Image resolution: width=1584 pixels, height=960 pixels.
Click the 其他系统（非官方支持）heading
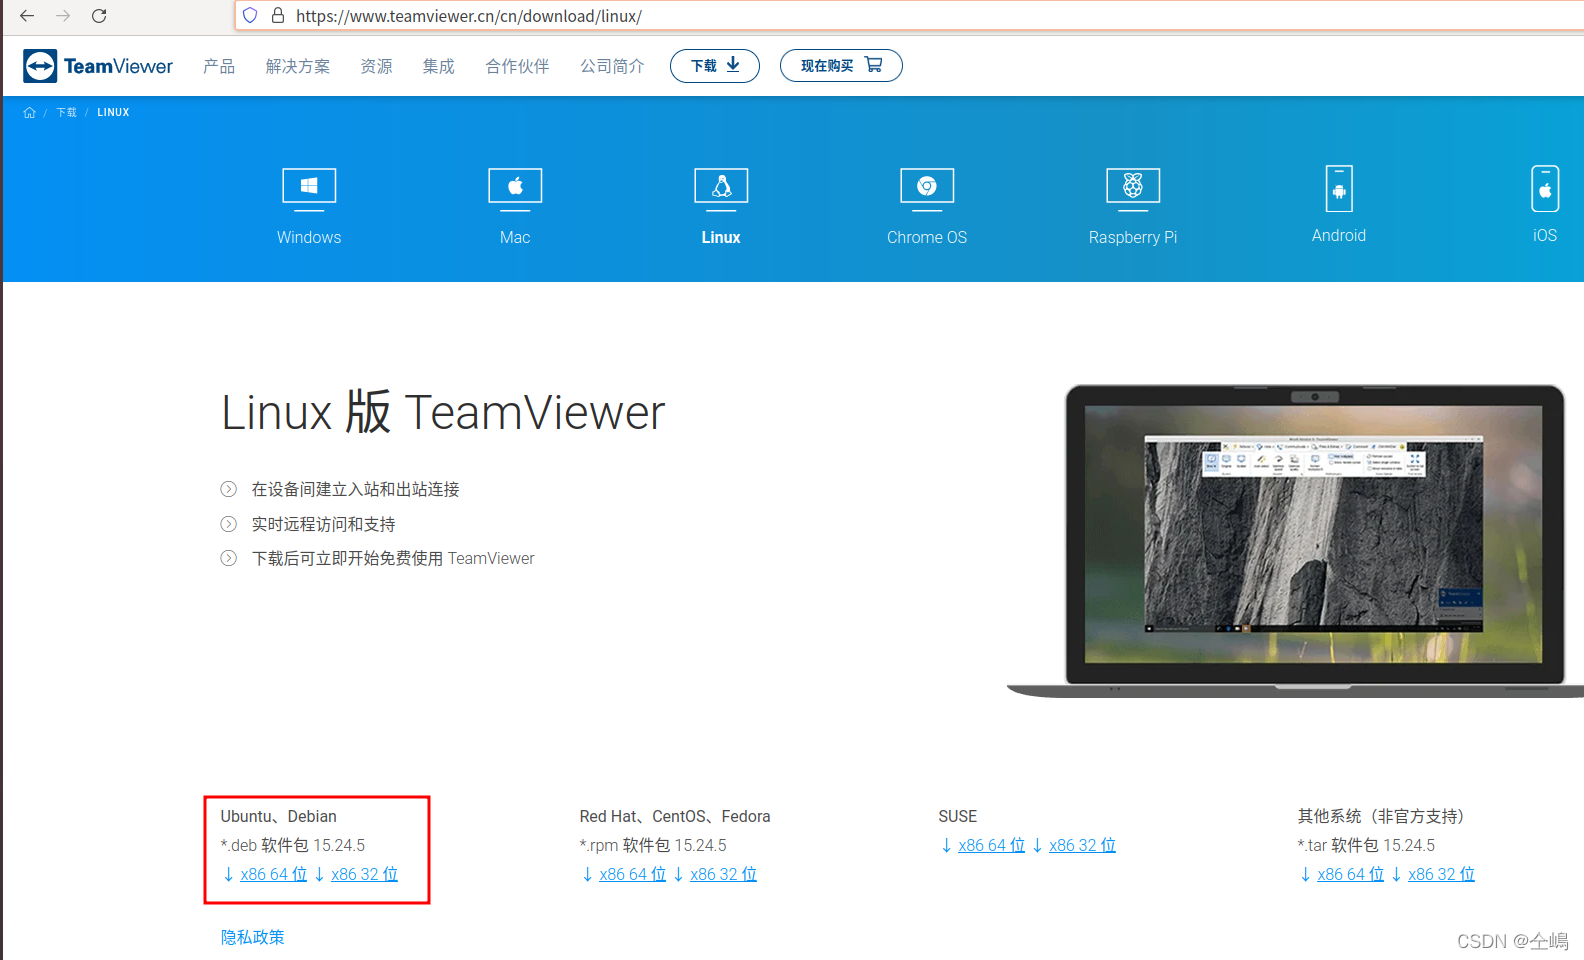coord(1381,816)
